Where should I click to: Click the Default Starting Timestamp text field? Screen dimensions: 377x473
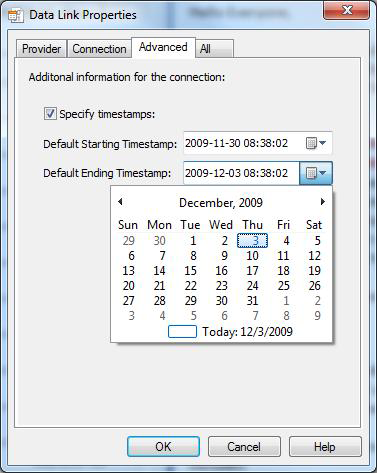(x=242, y=143)
